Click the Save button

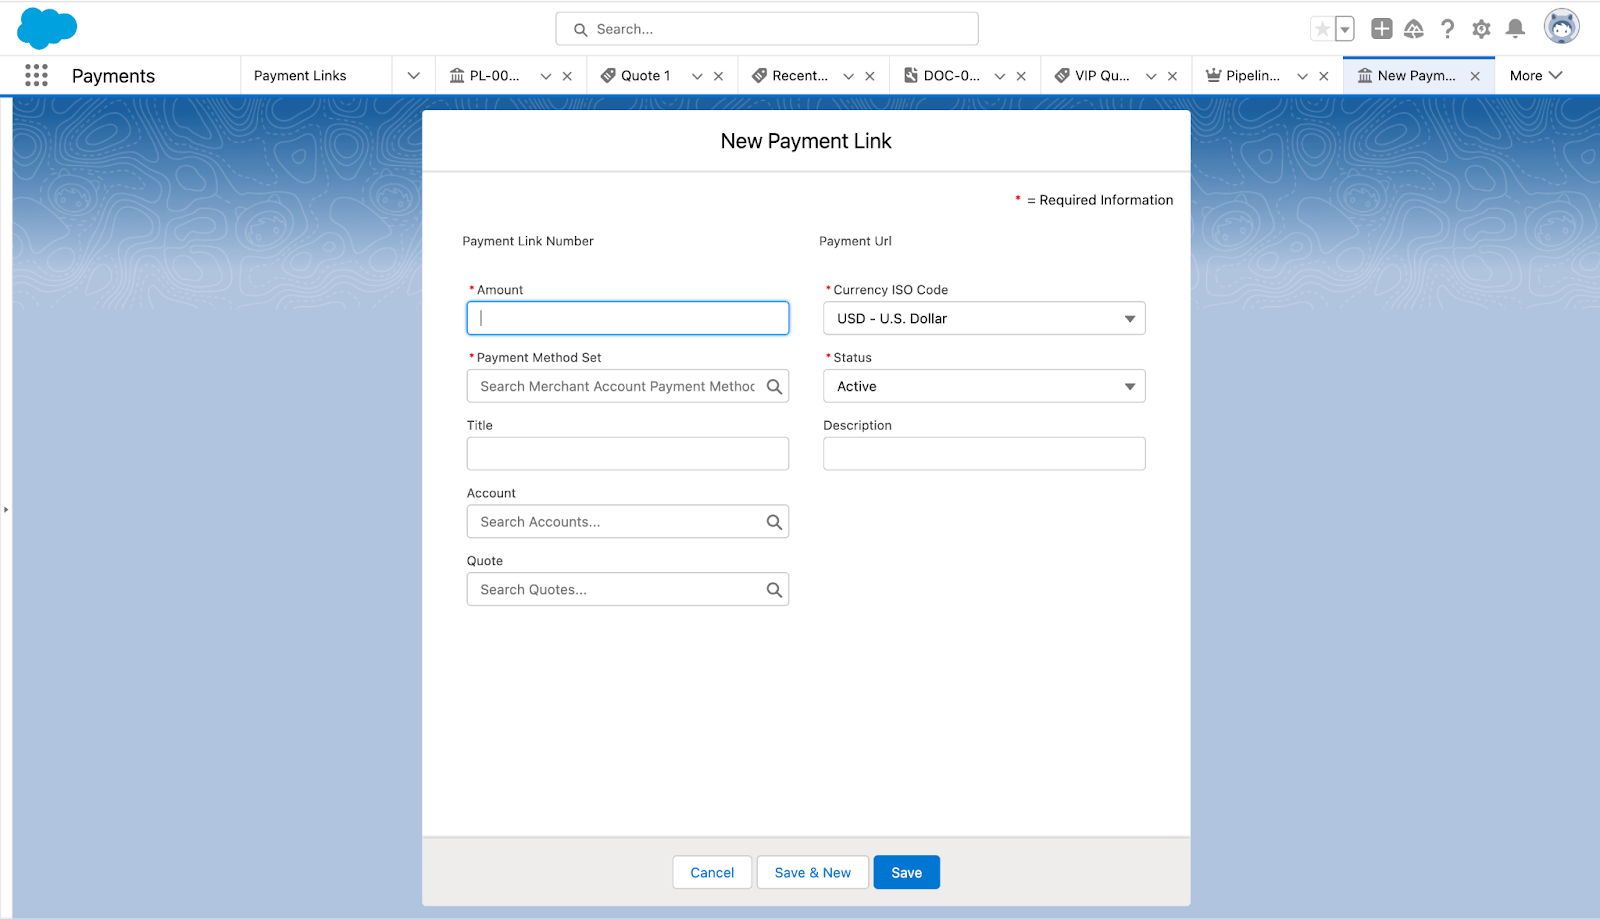[906, 873]
